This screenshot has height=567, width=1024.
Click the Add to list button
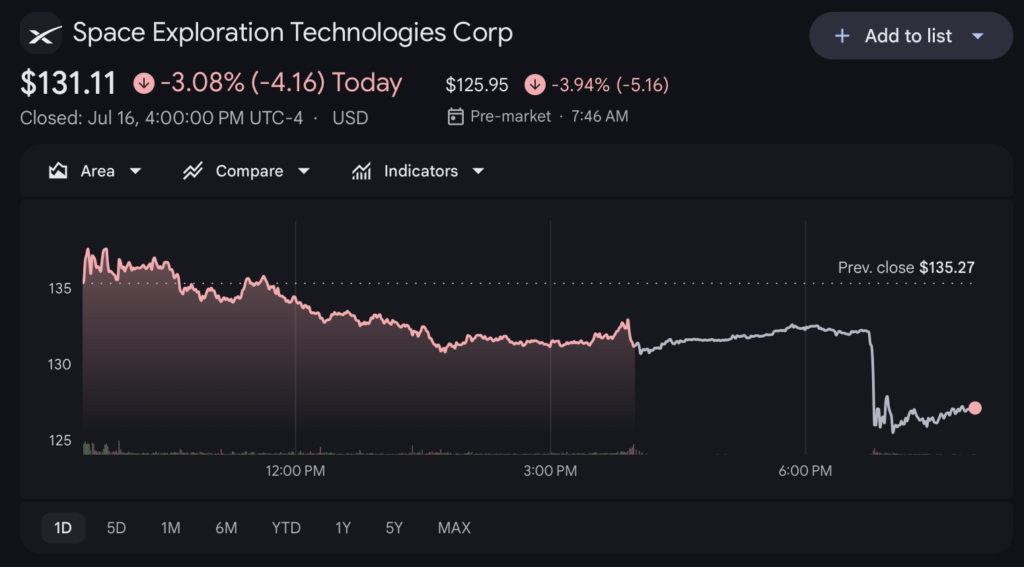[911, 36]
